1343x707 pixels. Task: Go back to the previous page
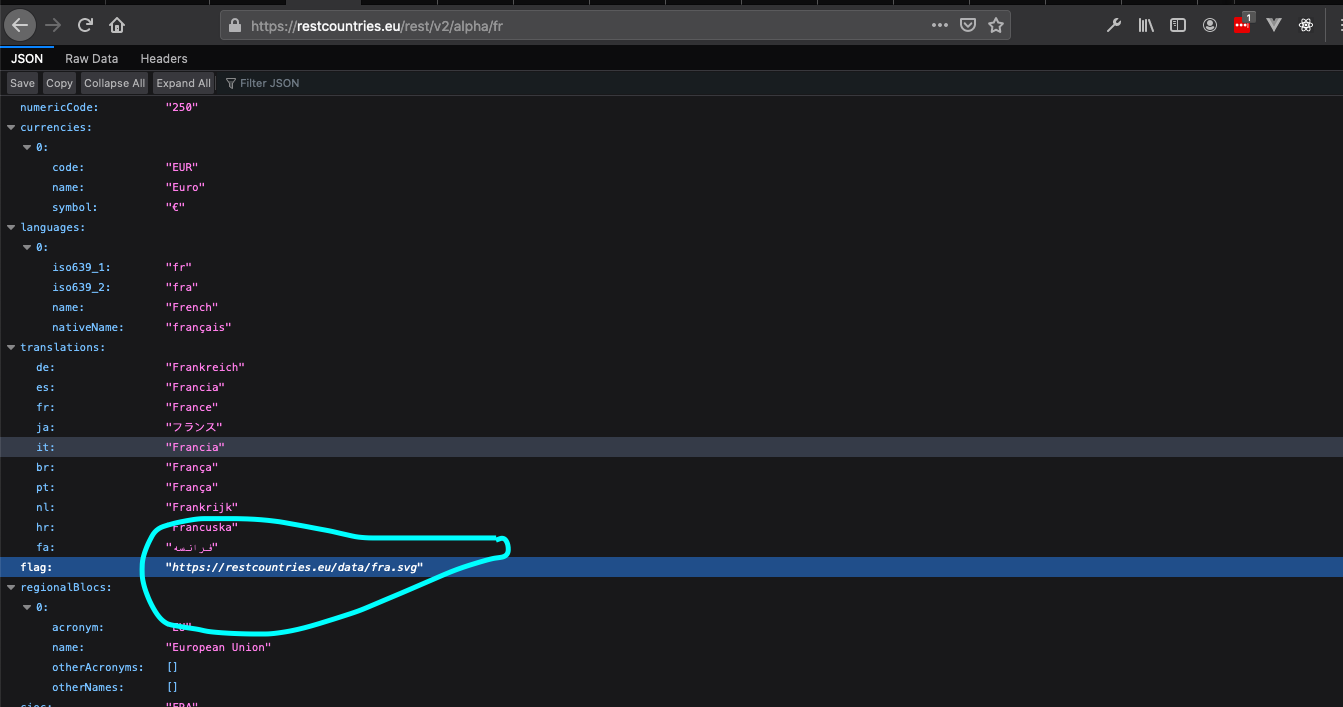(20, 25)
